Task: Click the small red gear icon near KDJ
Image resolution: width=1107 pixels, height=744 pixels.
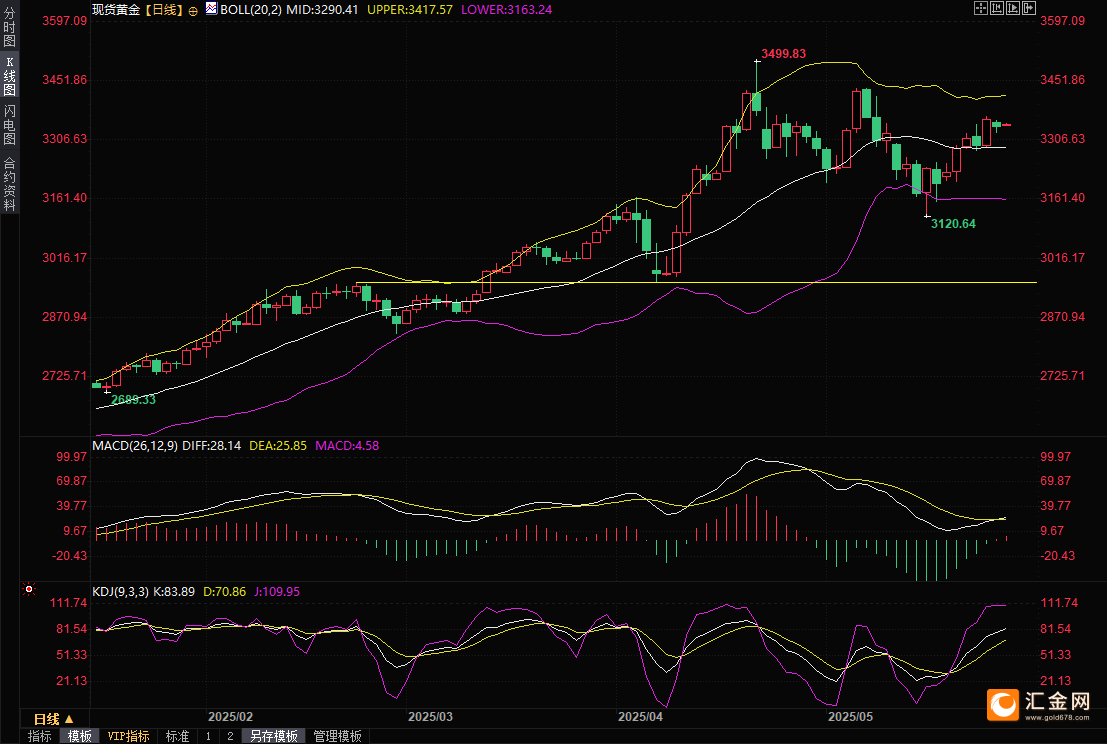Action: pos(28,591)
